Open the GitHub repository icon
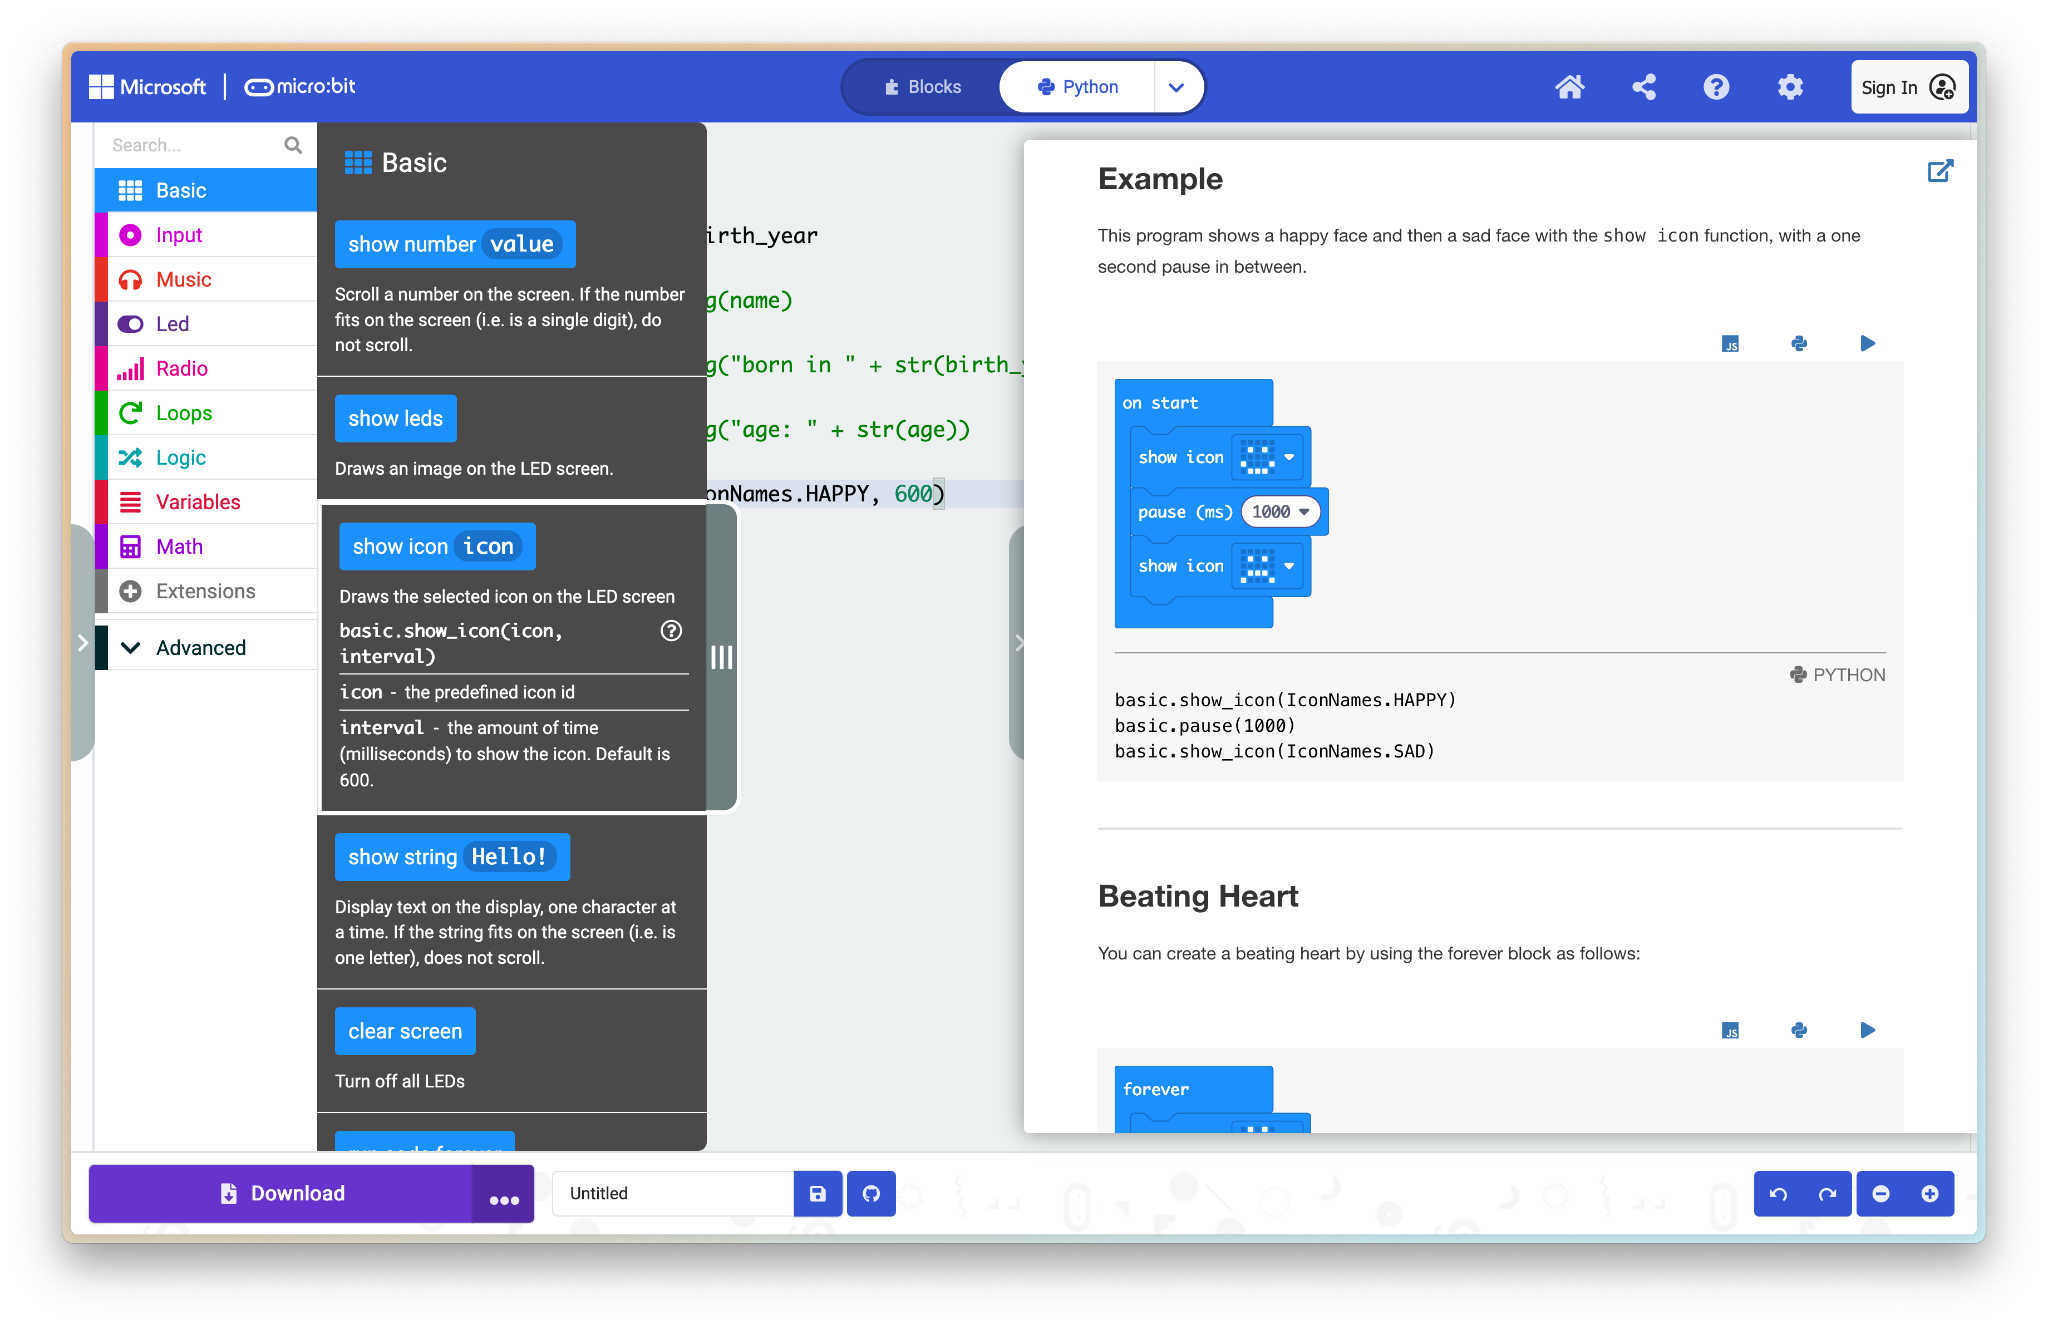 tap(871, 1193)
